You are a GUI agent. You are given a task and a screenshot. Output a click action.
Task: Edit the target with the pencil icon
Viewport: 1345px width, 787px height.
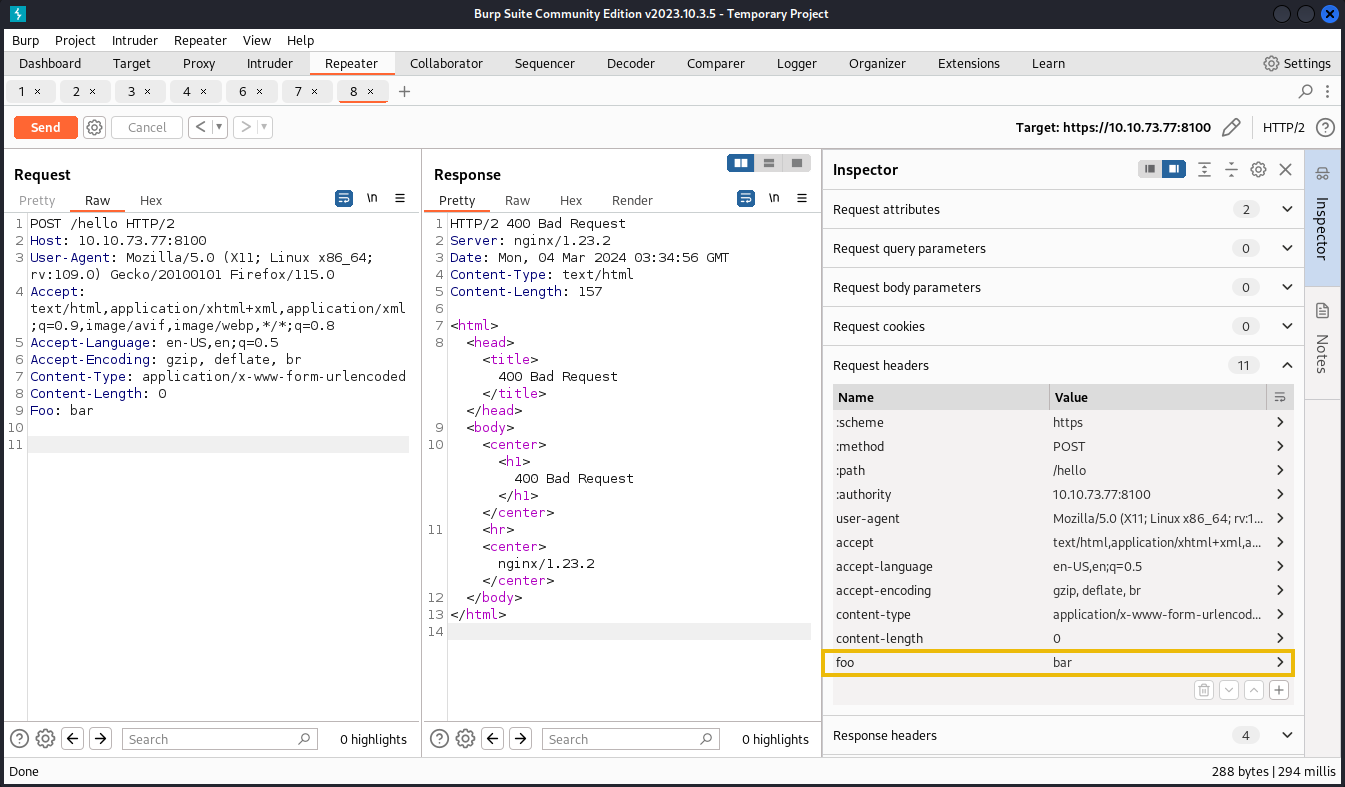click(1232, 127)
